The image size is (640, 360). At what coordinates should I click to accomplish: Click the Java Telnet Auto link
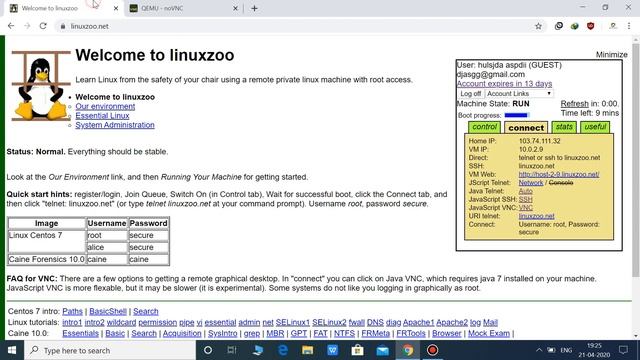[x=526, y=191]
